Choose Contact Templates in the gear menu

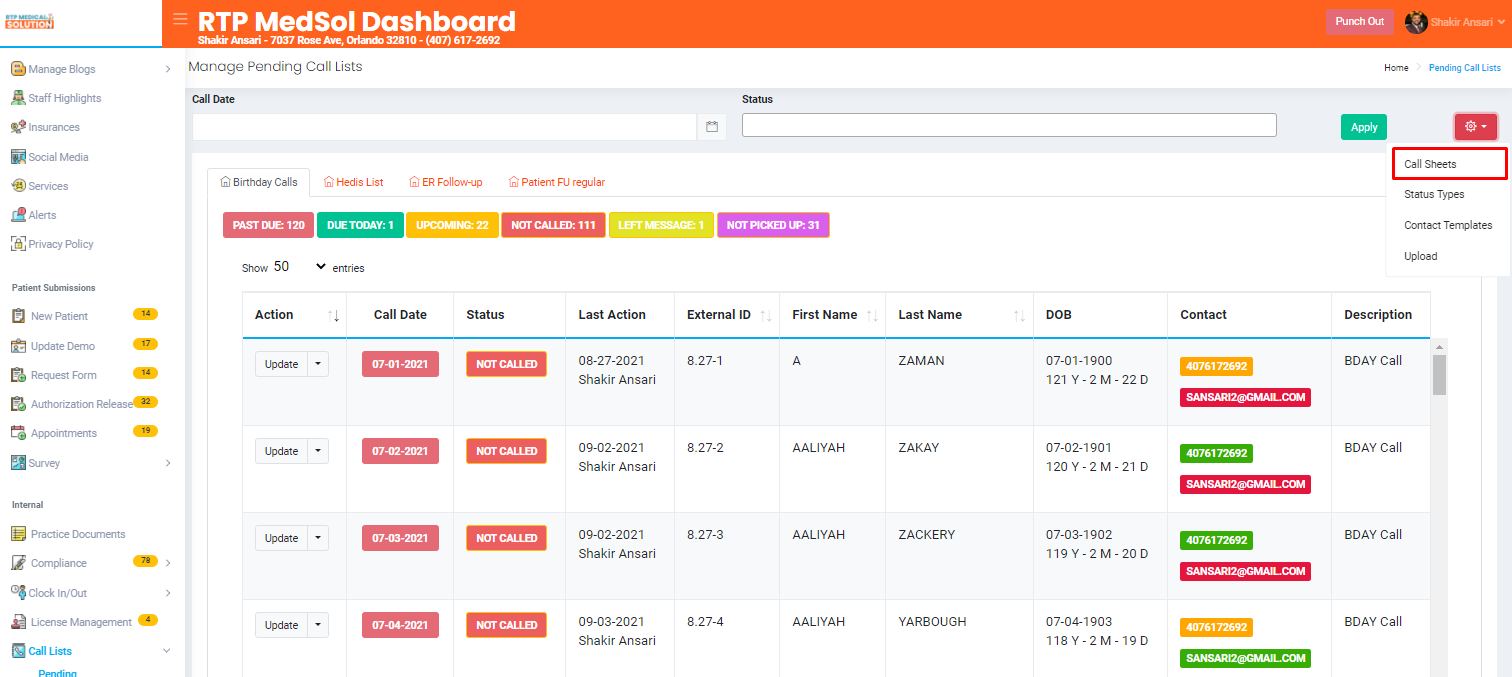pyautogui.click(x=1448, y=225)
